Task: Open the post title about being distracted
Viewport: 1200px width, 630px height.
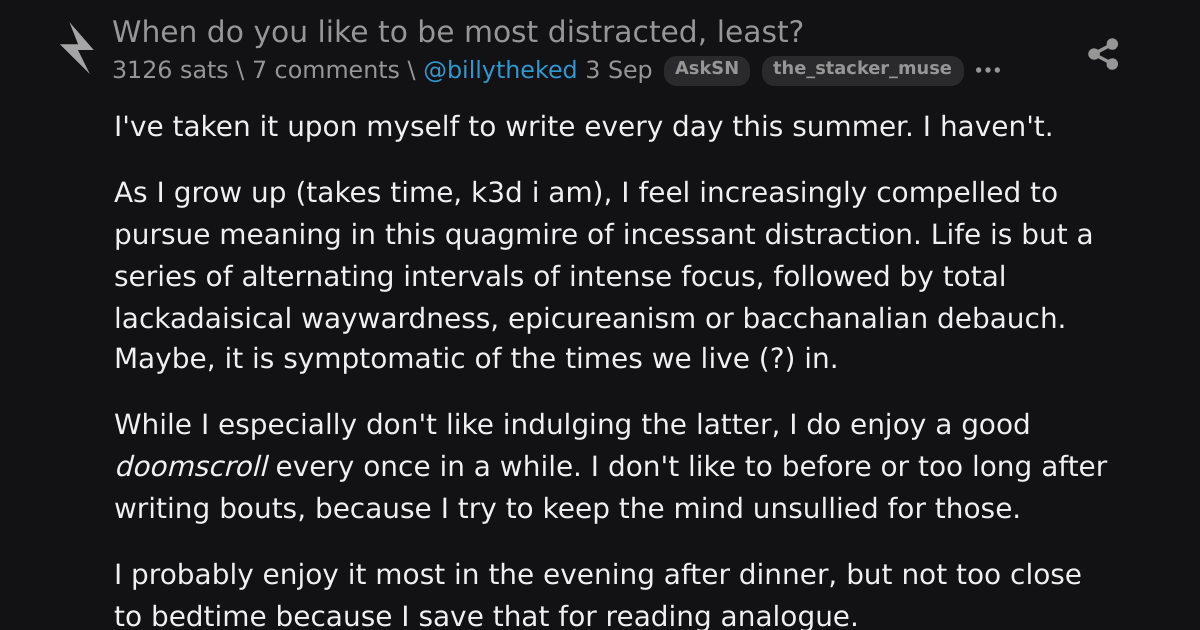Action: pyautogui.click(x=458, y=32)
